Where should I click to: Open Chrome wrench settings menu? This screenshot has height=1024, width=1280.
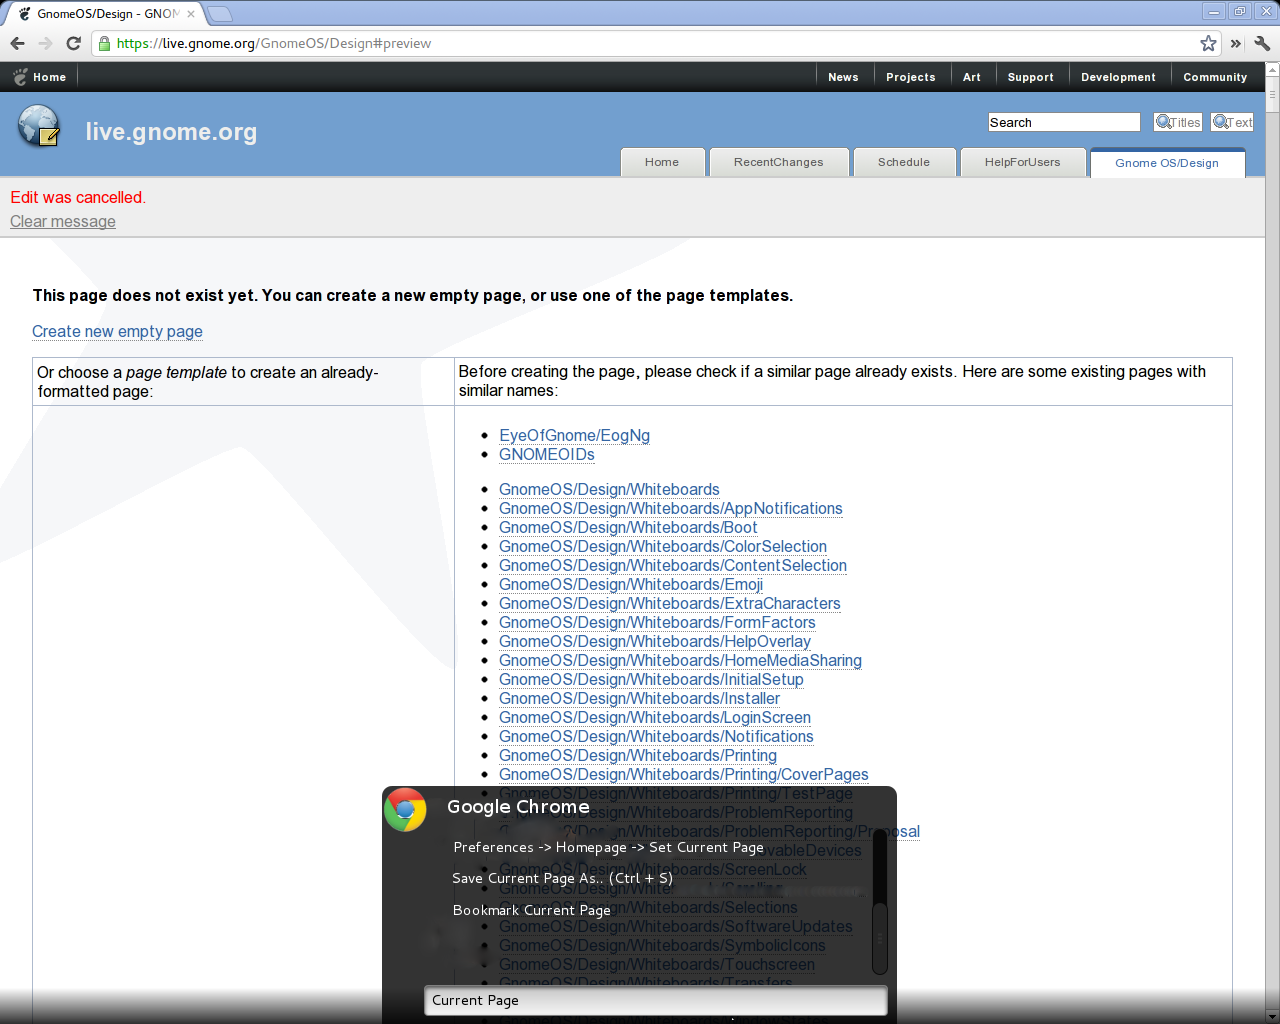[x=1262, y=43]
